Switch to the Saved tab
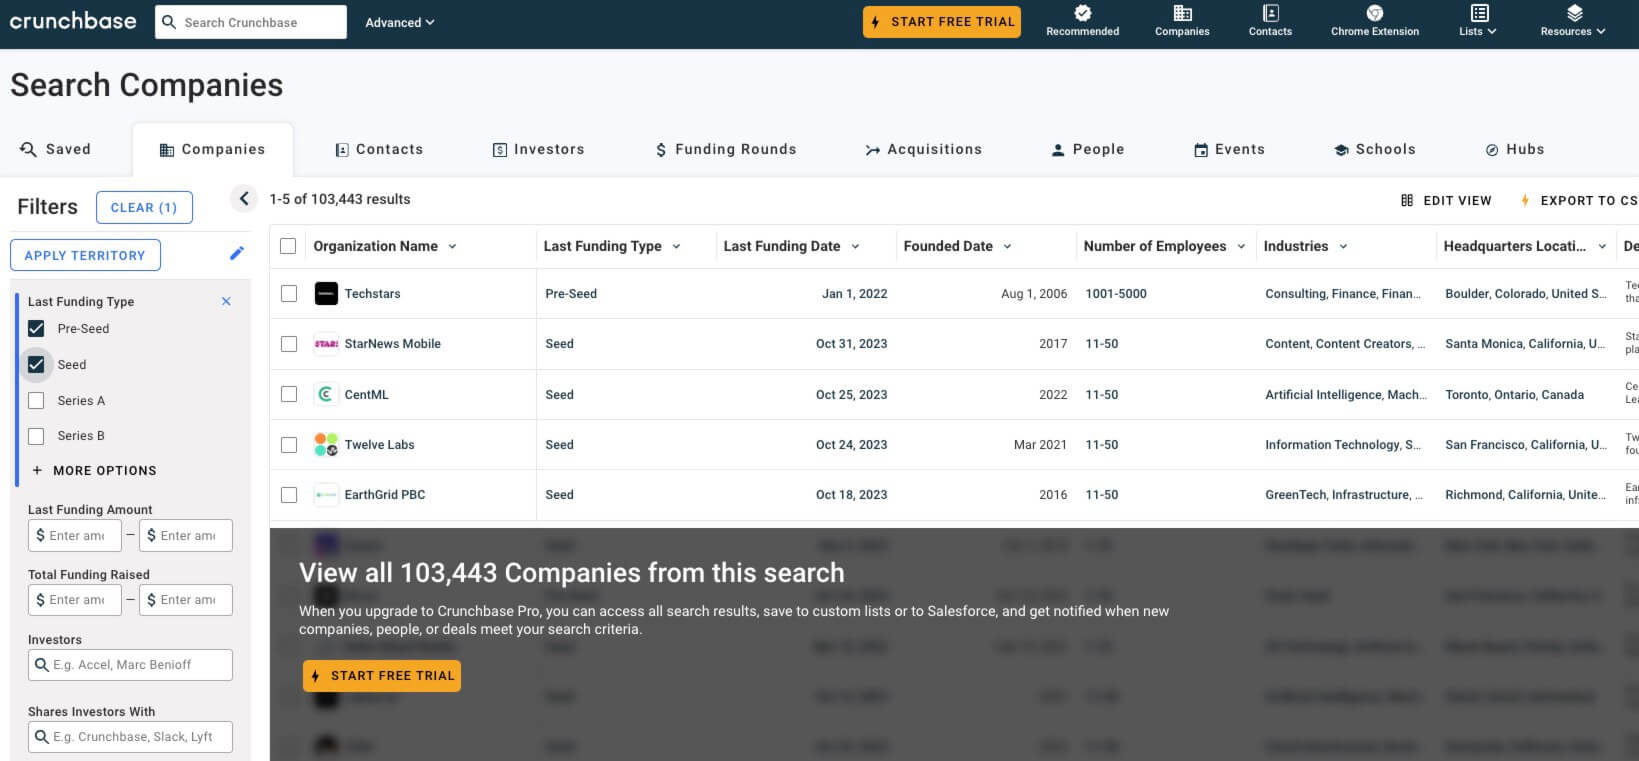1639x761 pixels. [56, 149]
